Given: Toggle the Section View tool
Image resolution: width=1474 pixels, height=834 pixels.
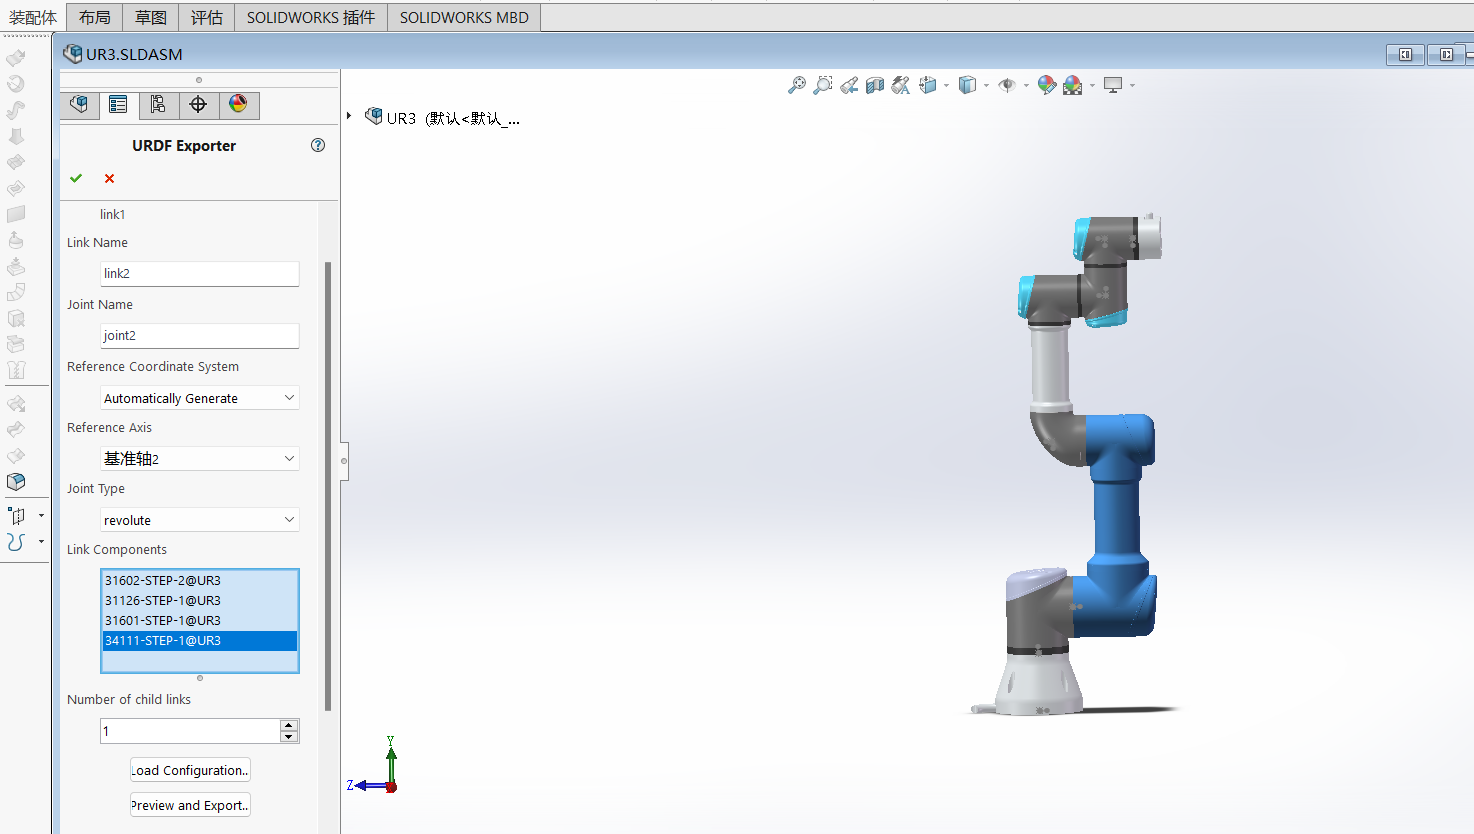Looking at the screenshot, I should tap(875, 85).
